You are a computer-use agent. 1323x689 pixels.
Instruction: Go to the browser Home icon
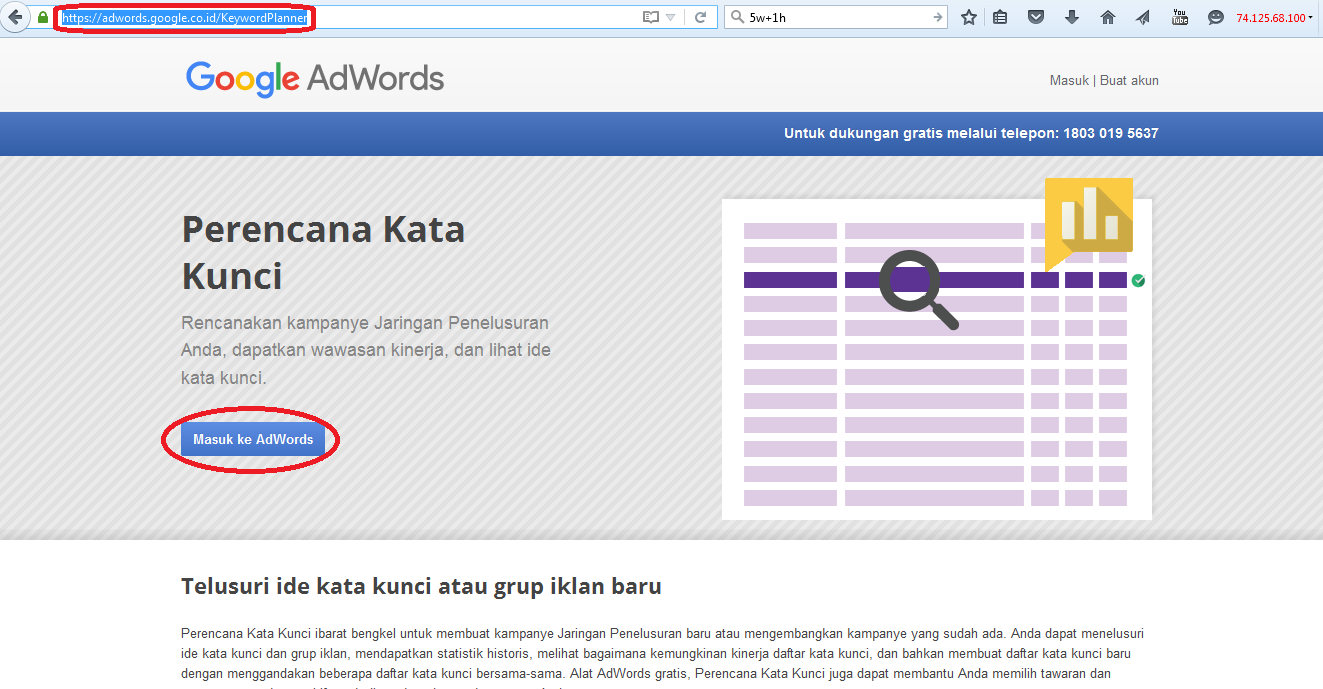tap(1108, 17)
